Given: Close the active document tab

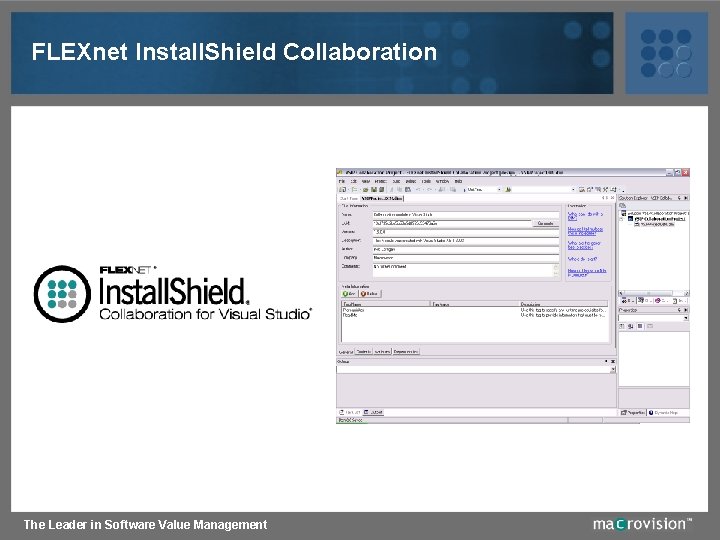Looking at the screenshot, I should click(613, 197).
